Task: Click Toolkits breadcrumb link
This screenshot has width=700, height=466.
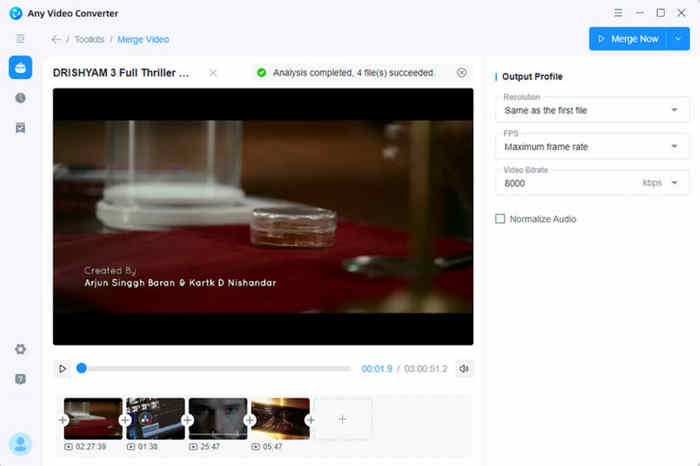Action: (89, 39)
